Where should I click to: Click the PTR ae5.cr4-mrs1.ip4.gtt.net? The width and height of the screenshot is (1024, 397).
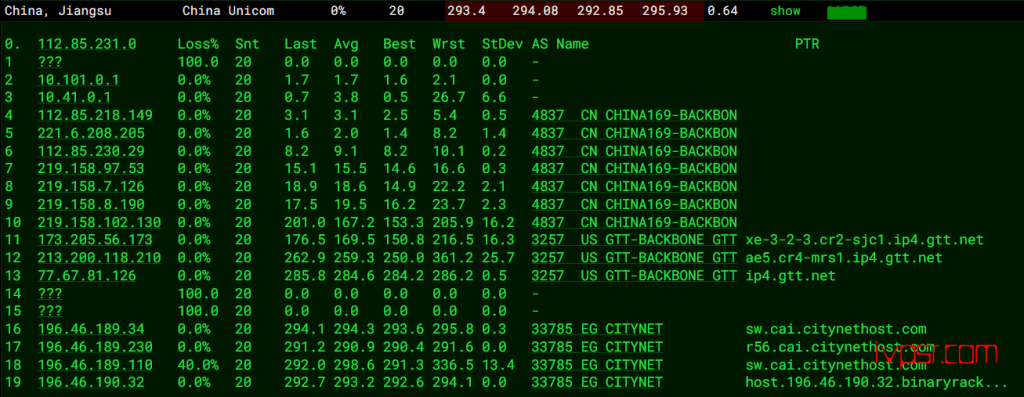pyautogui.click(x=844, y=258)
